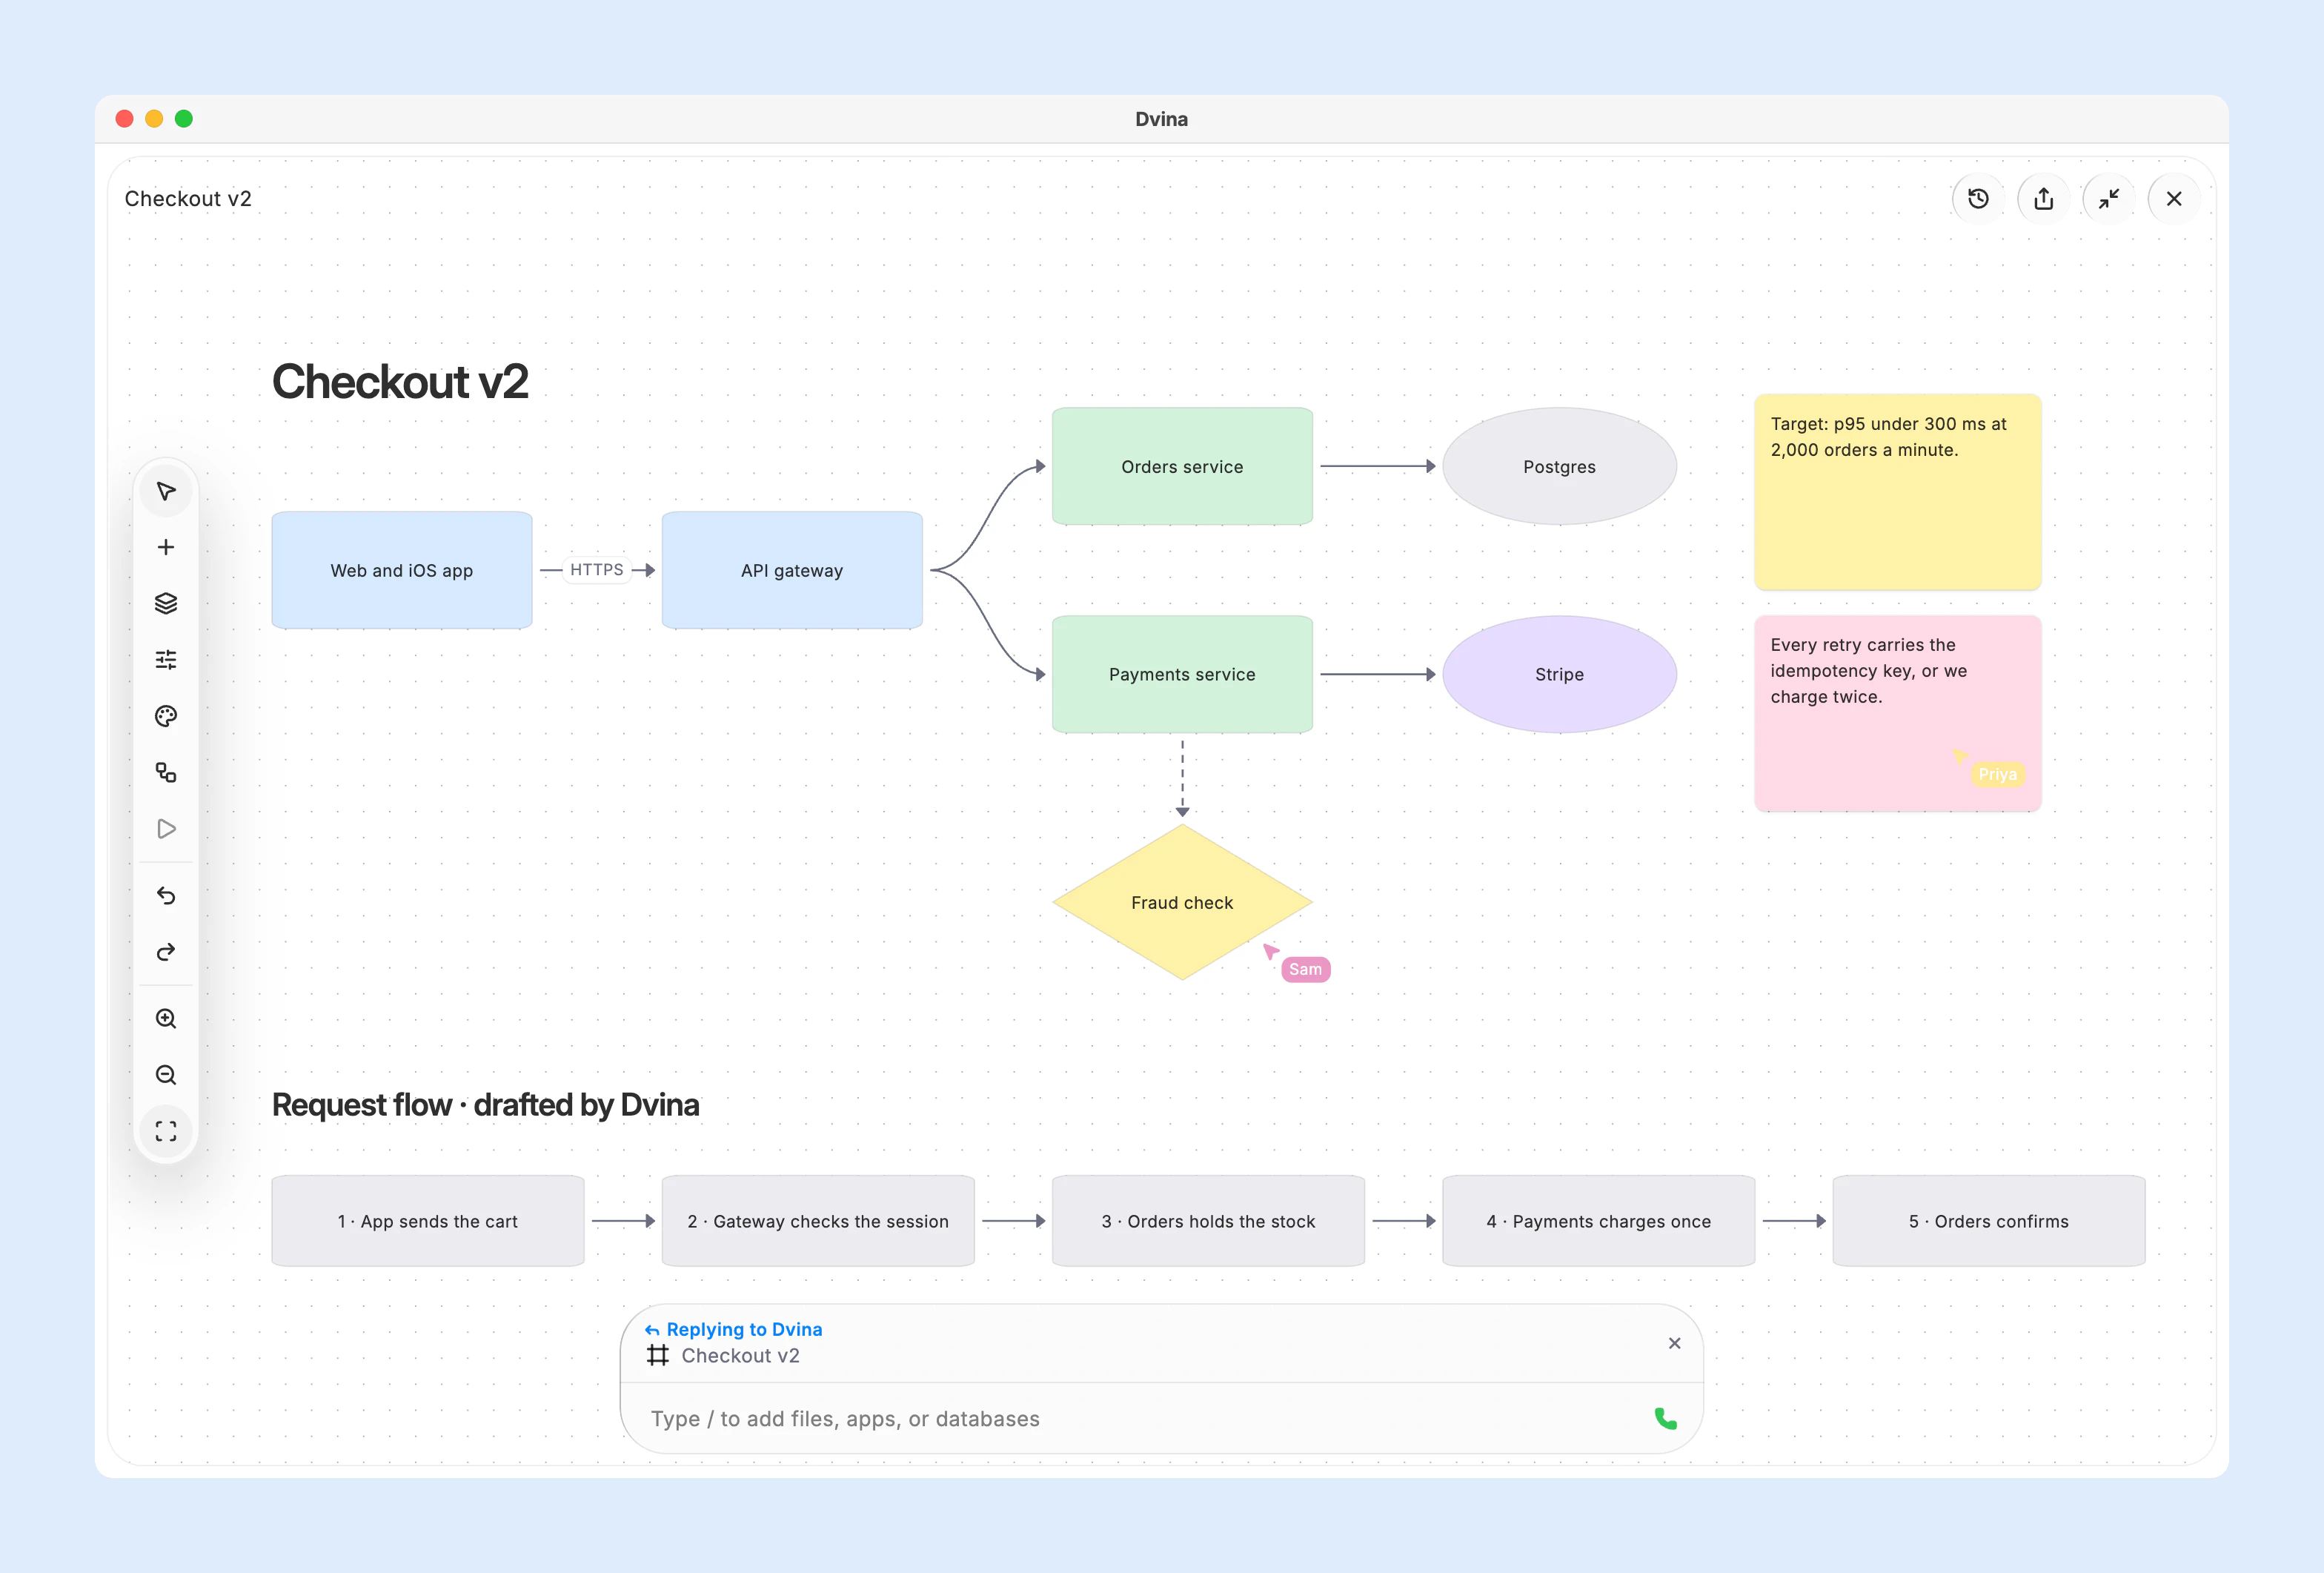Click the Request flow drafted by Dvina heading
The height and width of the screenshot is (1573, 2324).
(485, 1105)
